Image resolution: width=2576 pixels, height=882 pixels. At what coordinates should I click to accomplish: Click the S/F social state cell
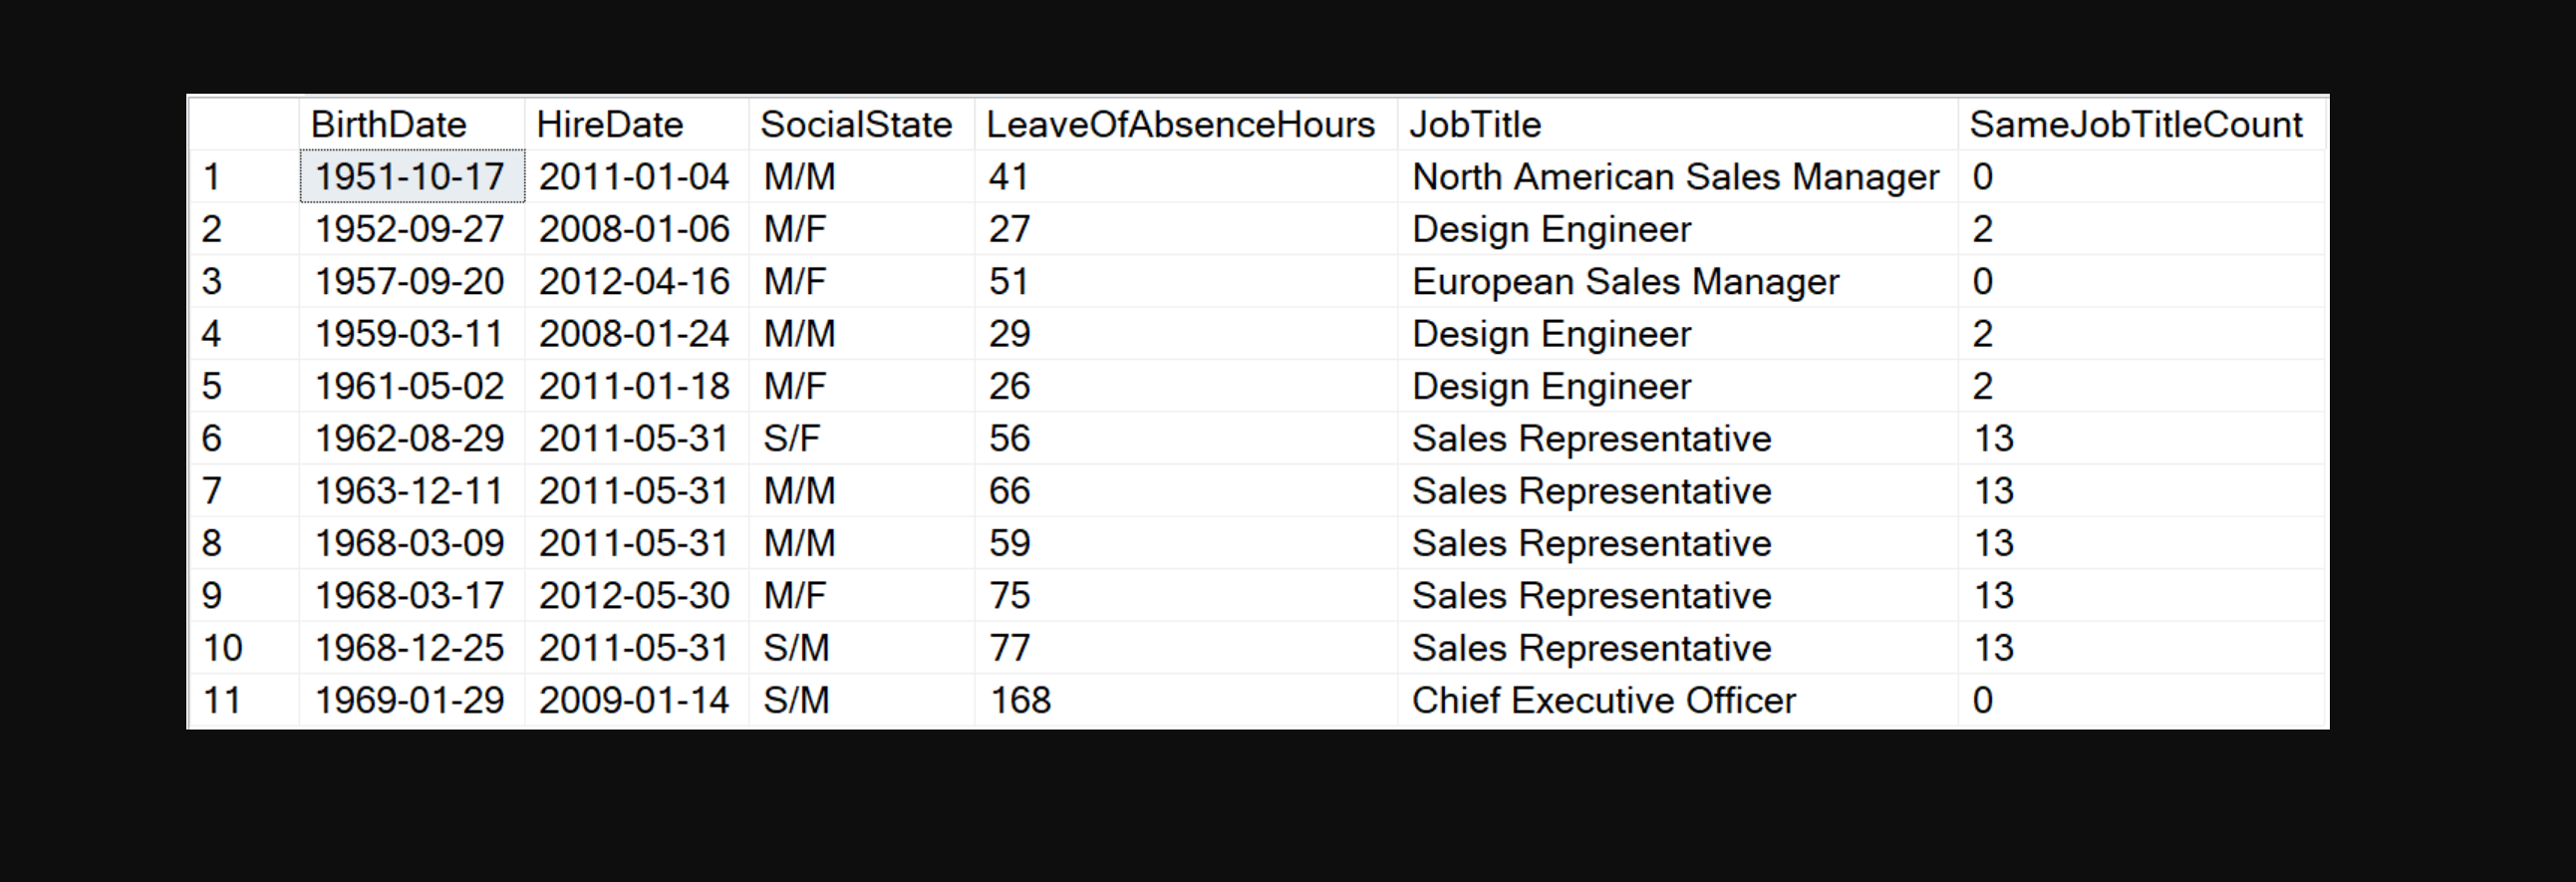pos(862,439)
